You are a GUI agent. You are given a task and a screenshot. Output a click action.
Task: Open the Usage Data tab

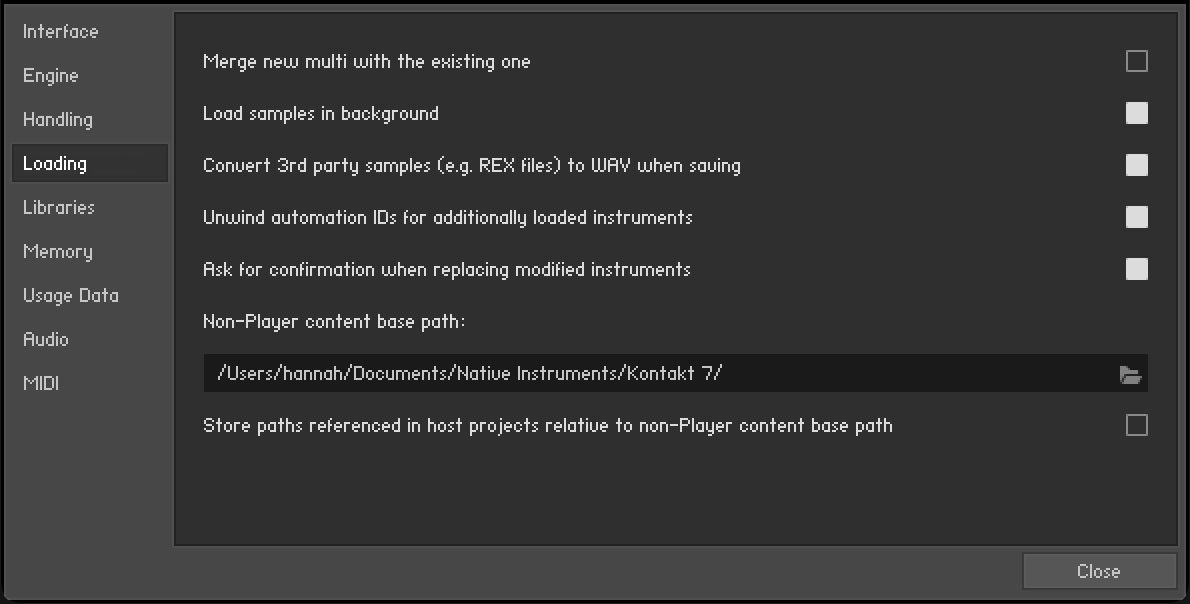71,296
